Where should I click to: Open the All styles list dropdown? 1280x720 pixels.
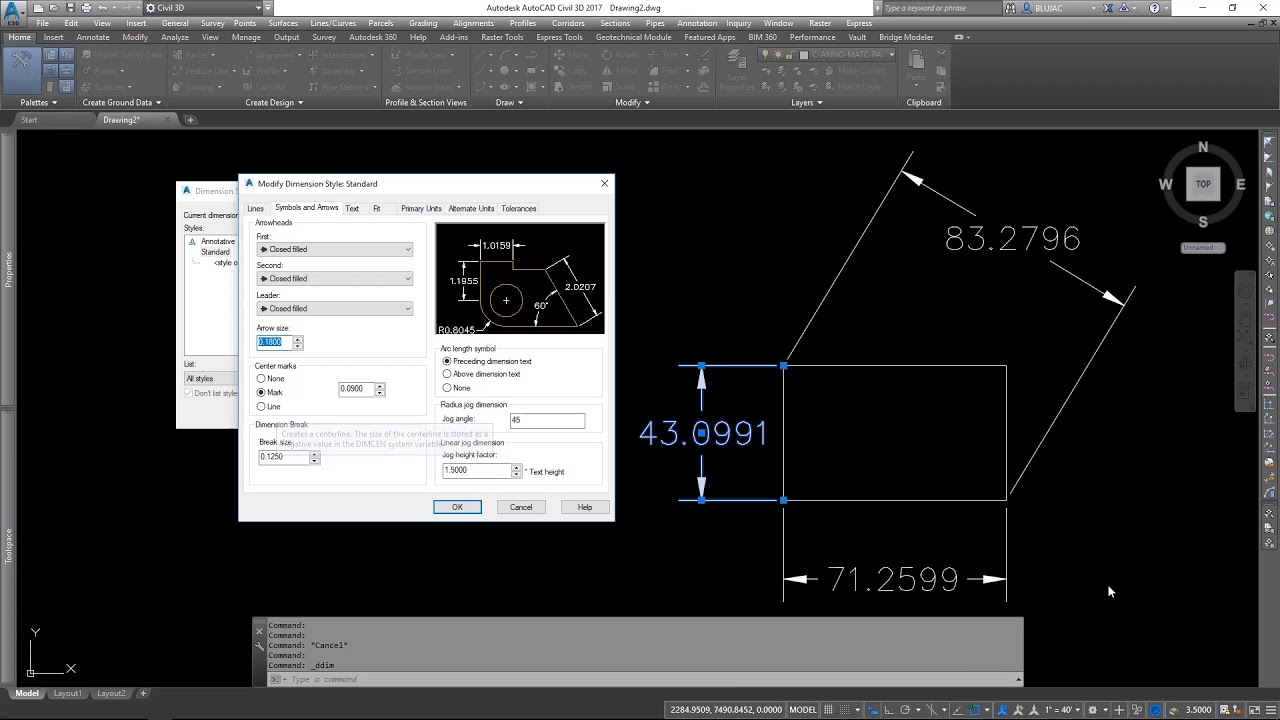210,379
